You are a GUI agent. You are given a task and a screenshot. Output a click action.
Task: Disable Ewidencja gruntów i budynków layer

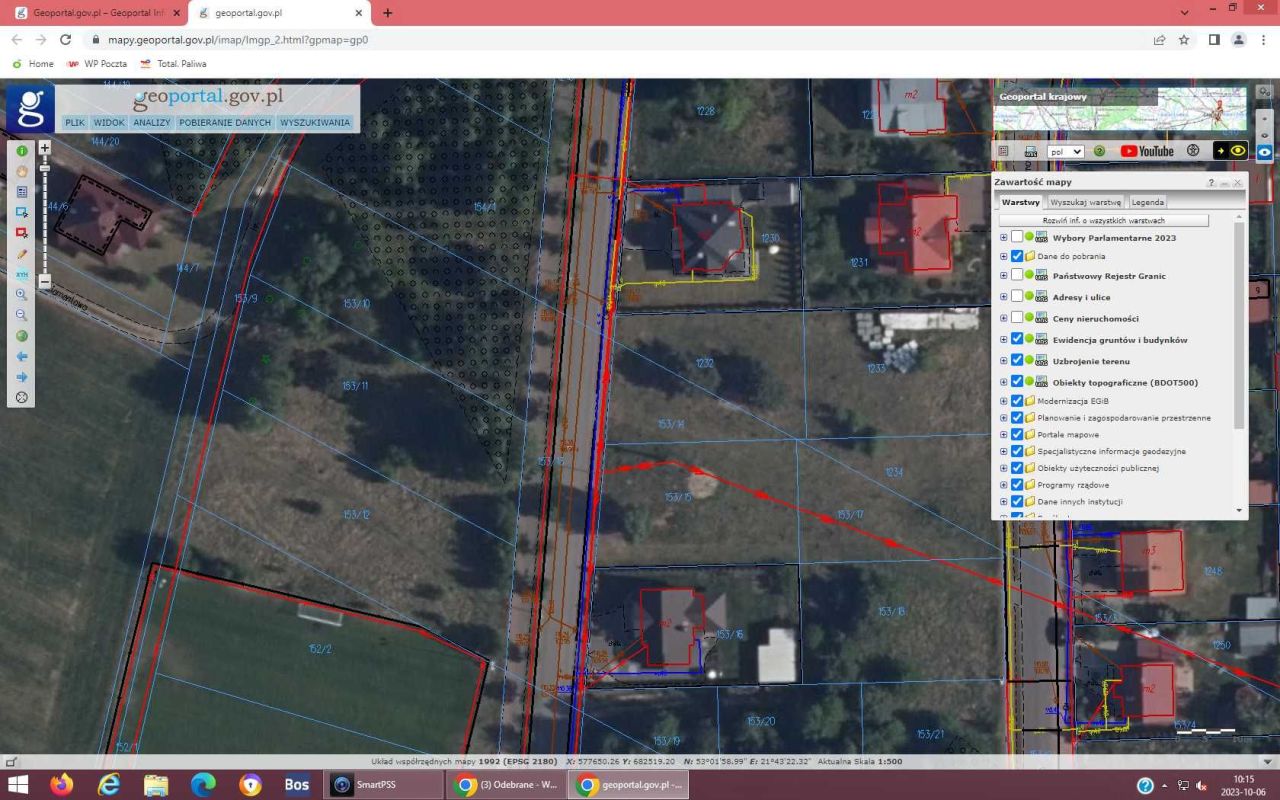click(1017, 339)
